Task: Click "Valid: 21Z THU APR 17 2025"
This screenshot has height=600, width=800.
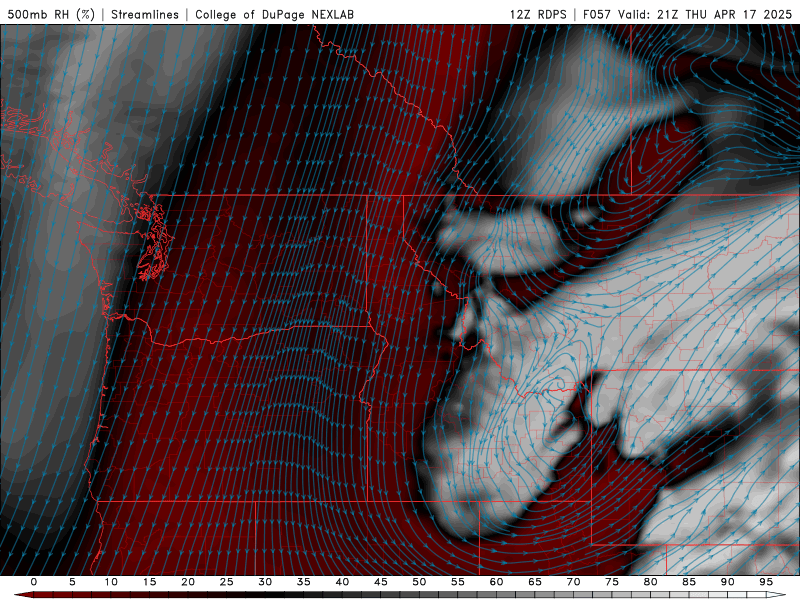Action: (x=705, y=14)
